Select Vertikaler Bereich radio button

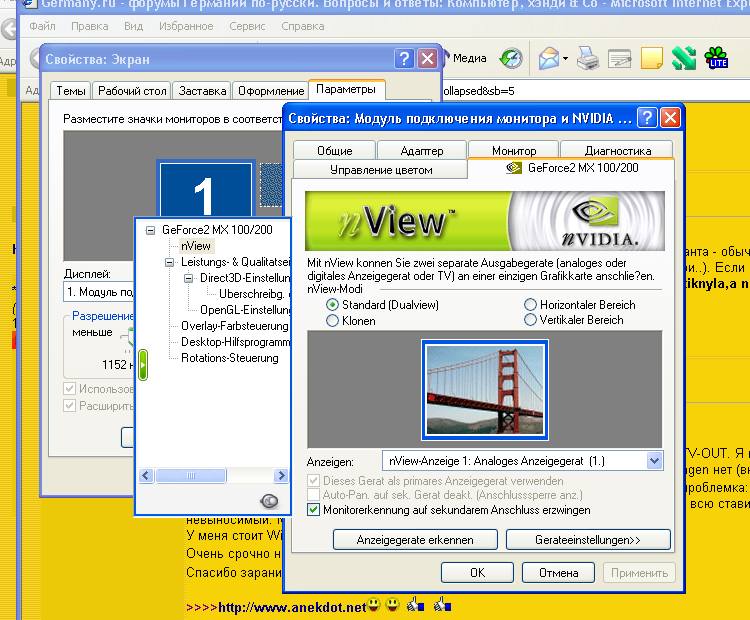point(530,320)
